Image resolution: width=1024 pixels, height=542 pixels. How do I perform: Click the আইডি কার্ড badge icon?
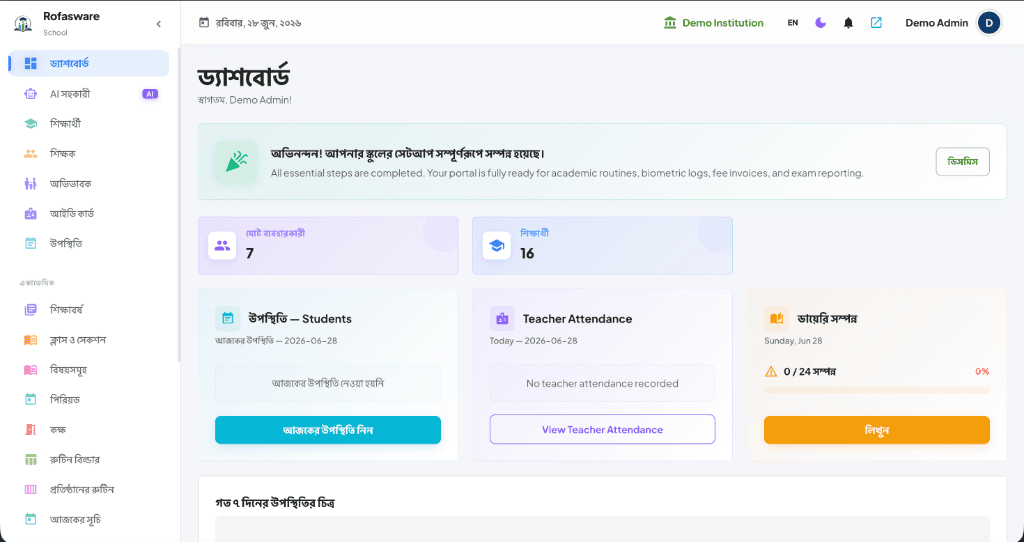[x=30, y=214]
